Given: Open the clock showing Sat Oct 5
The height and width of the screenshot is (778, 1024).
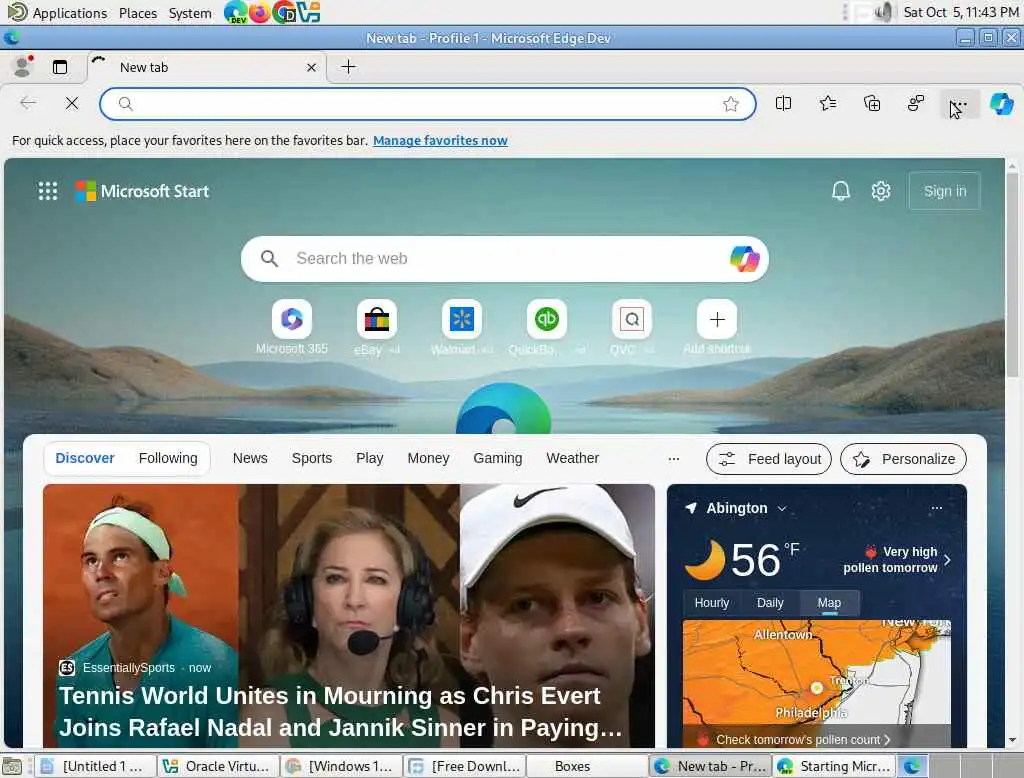Looking at the screenshot, I should tap(961, 12).
